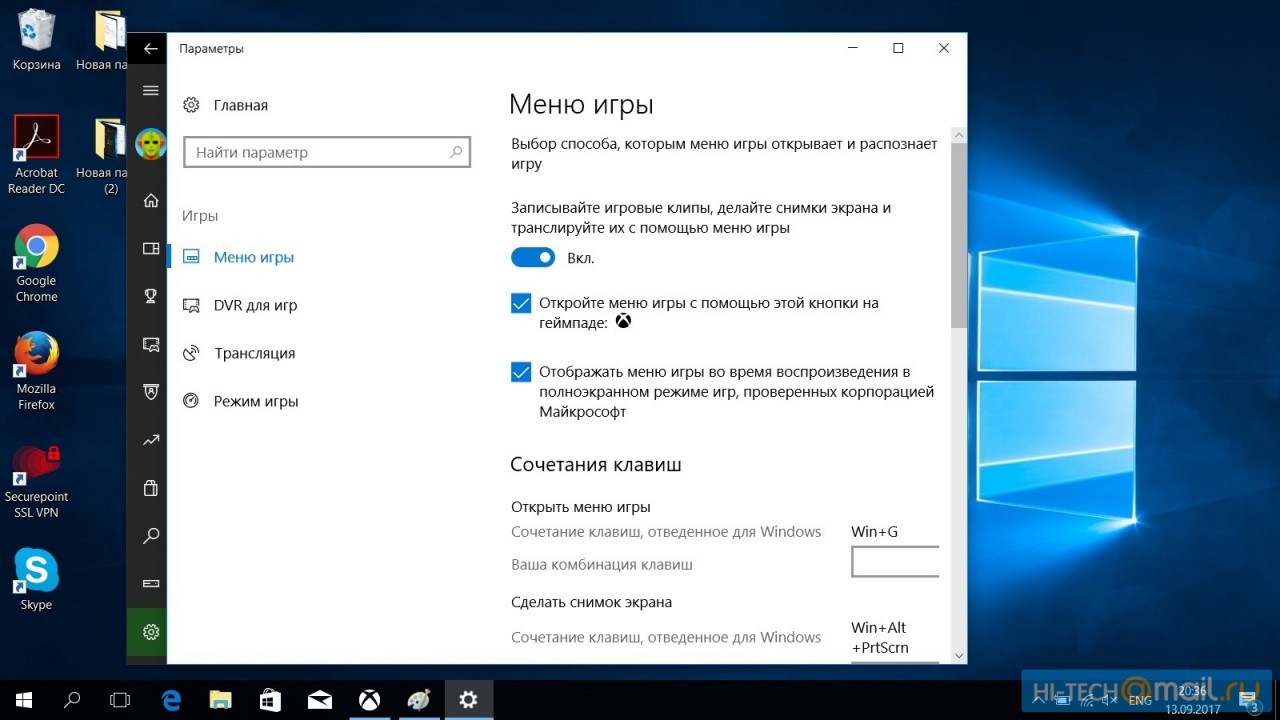
Task: Open the trophy Achievements icon in Xbox sidebar
Action: pos(151,296)
